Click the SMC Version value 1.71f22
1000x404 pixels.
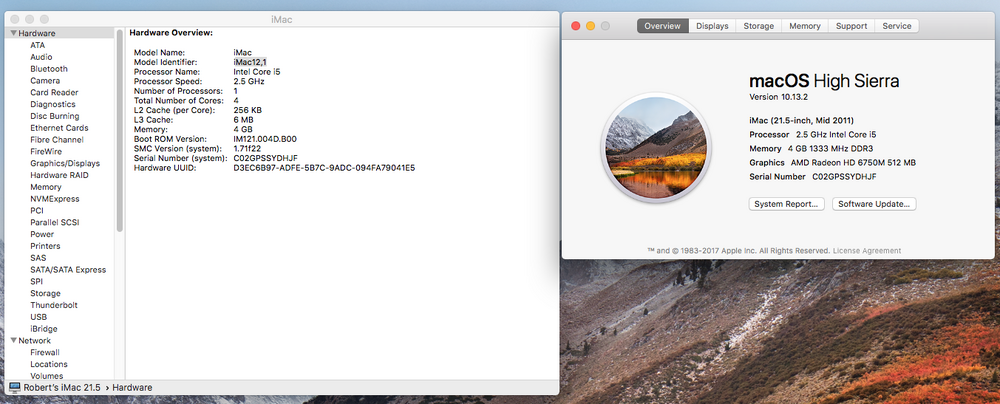point(247,148)
